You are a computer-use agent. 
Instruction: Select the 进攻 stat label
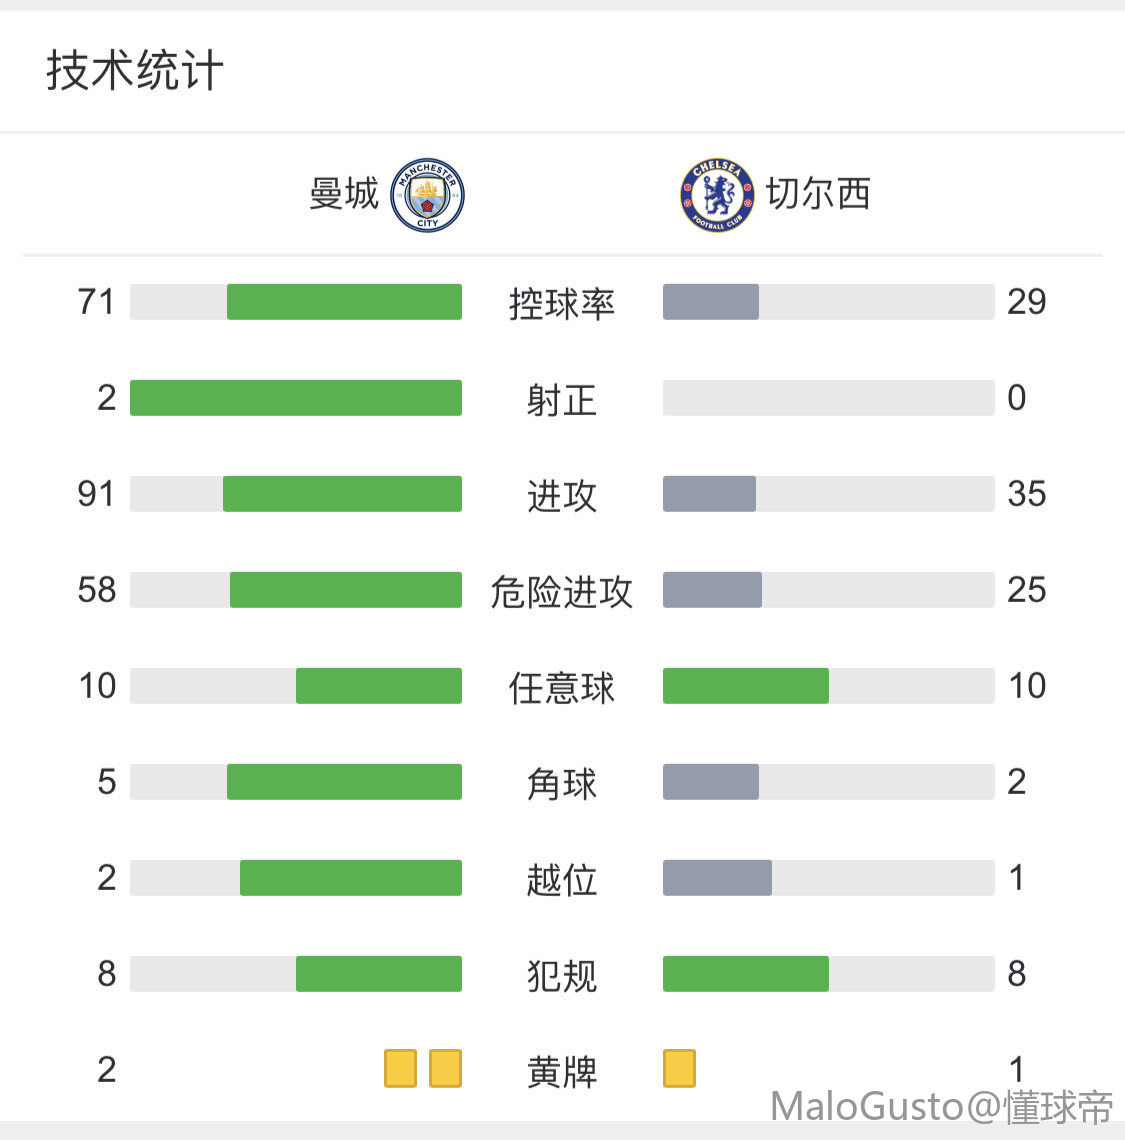562,495
